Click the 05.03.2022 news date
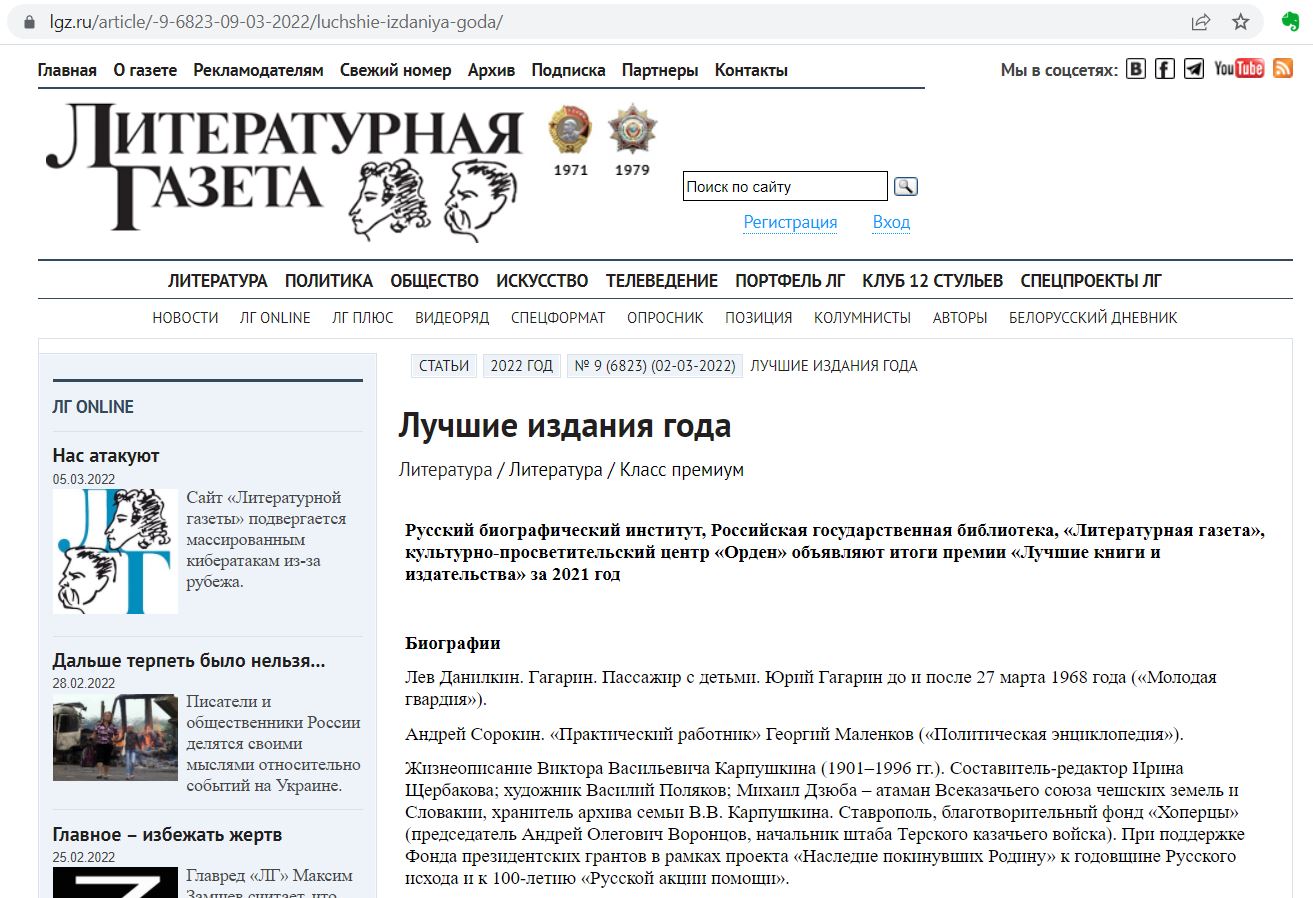This screenshot has width=1313, height=898. [x=84, y=479]
